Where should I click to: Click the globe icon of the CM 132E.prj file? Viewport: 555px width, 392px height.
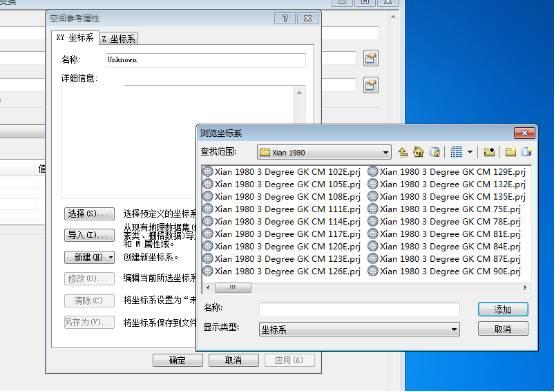point(373,184)
